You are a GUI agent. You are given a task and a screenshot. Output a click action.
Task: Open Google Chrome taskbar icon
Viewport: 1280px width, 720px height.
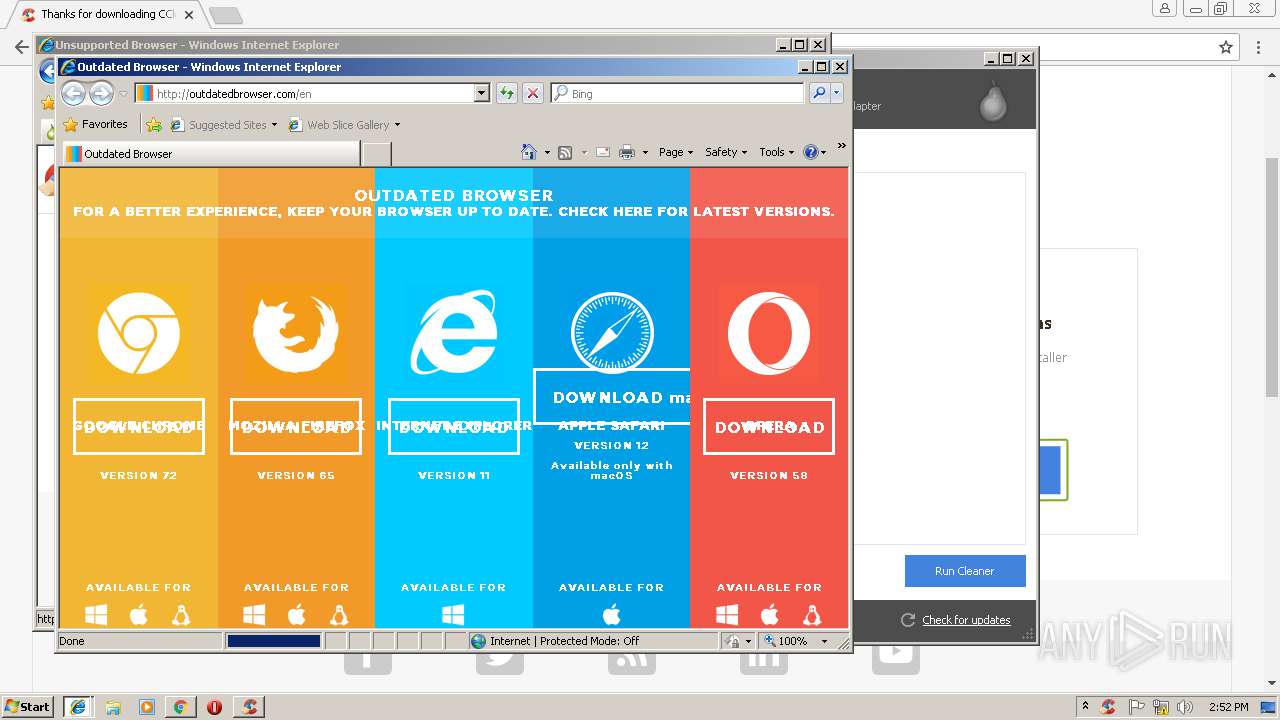coord(181,706)
